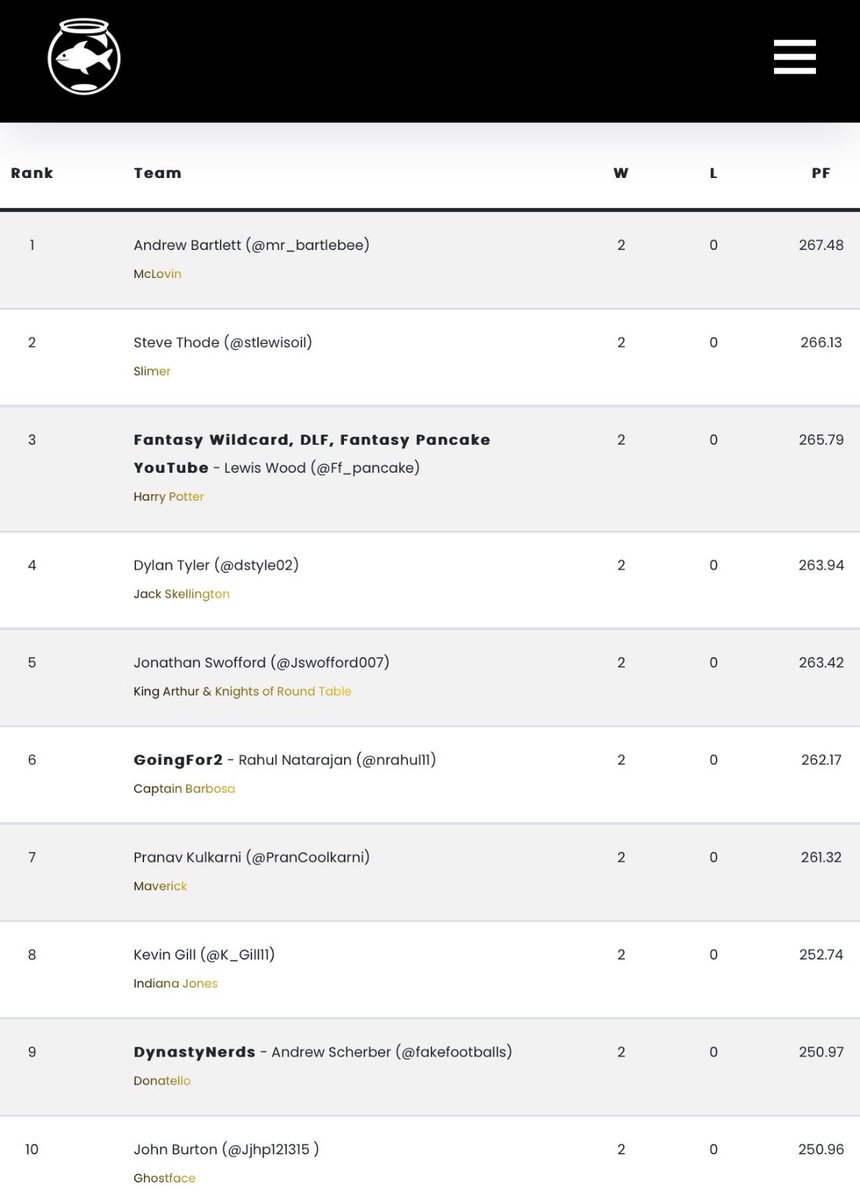Click the fishbowl logo icon

click(84, 57)
